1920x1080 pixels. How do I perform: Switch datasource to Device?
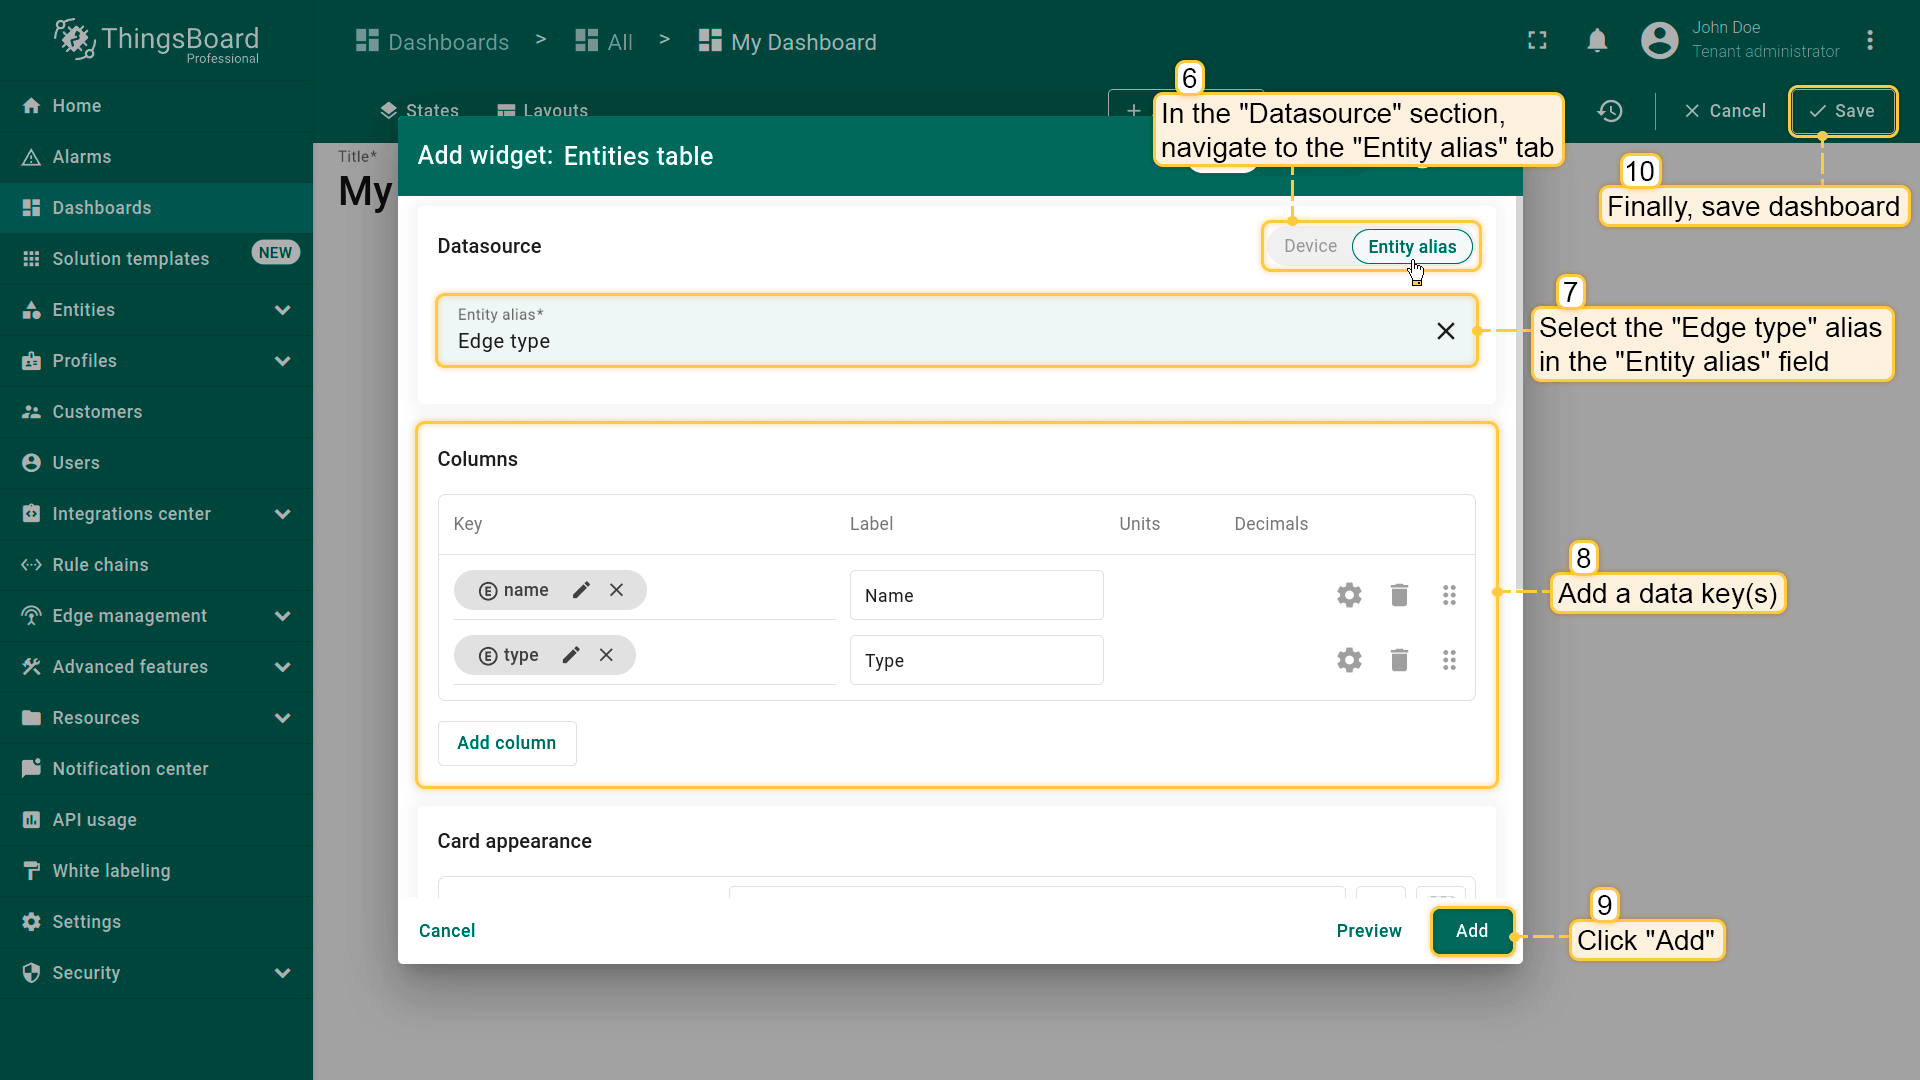click(x=1310, y=247)
